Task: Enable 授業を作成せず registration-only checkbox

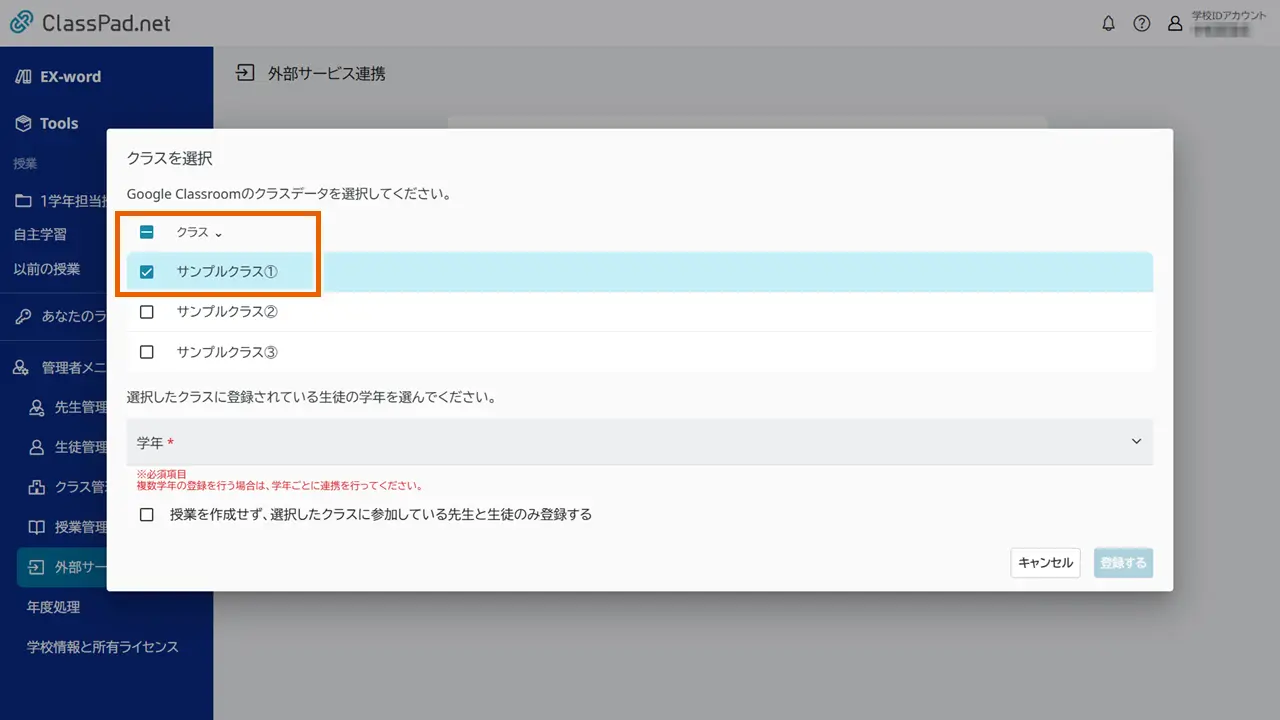Action: click(x=146, y=514)
